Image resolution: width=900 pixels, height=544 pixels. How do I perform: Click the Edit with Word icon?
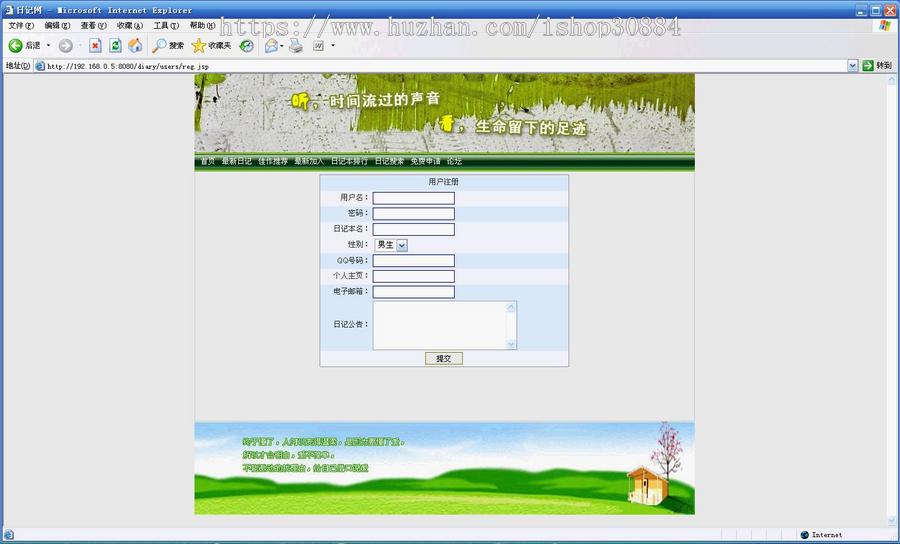tap(319, 46)
